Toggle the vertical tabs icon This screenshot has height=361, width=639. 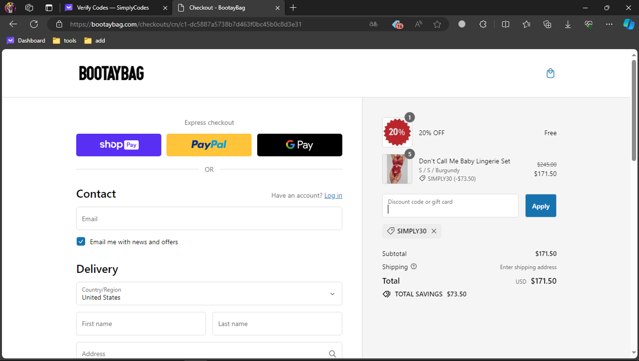pos(49,7)
